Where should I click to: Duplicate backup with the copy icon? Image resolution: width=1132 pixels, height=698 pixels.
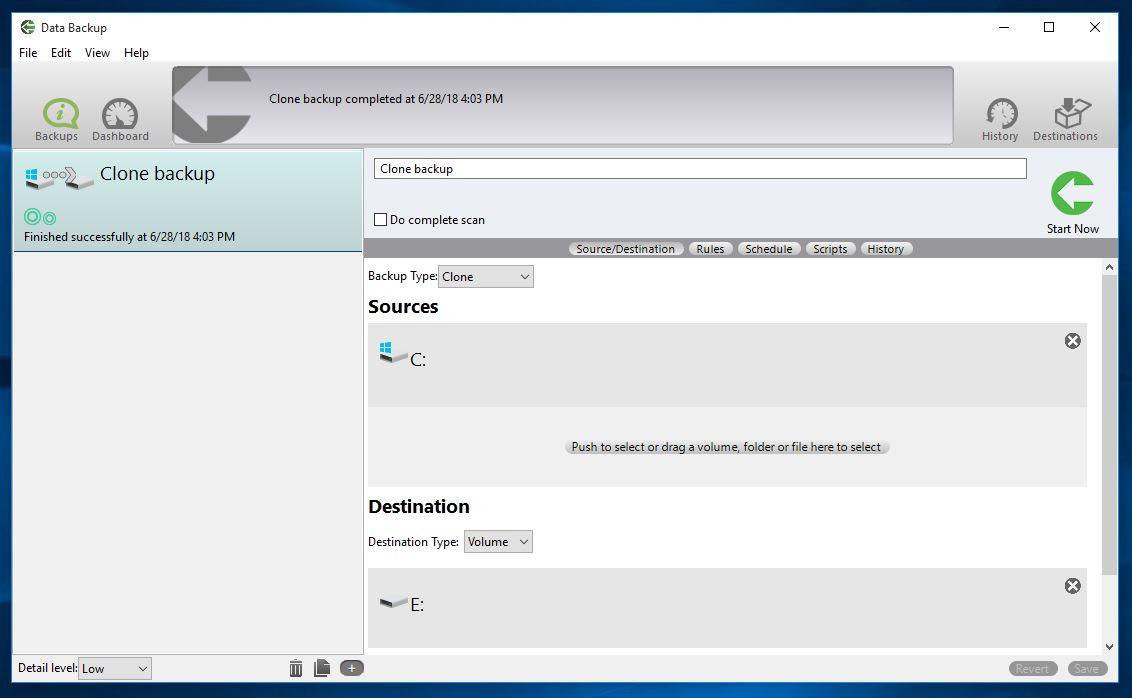tap(322, 668)
